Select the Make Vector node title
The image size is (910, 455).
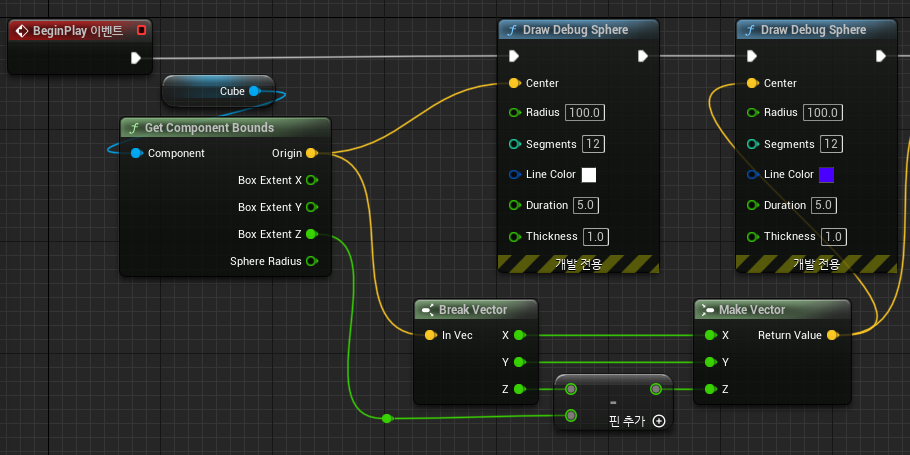(752, 310)
